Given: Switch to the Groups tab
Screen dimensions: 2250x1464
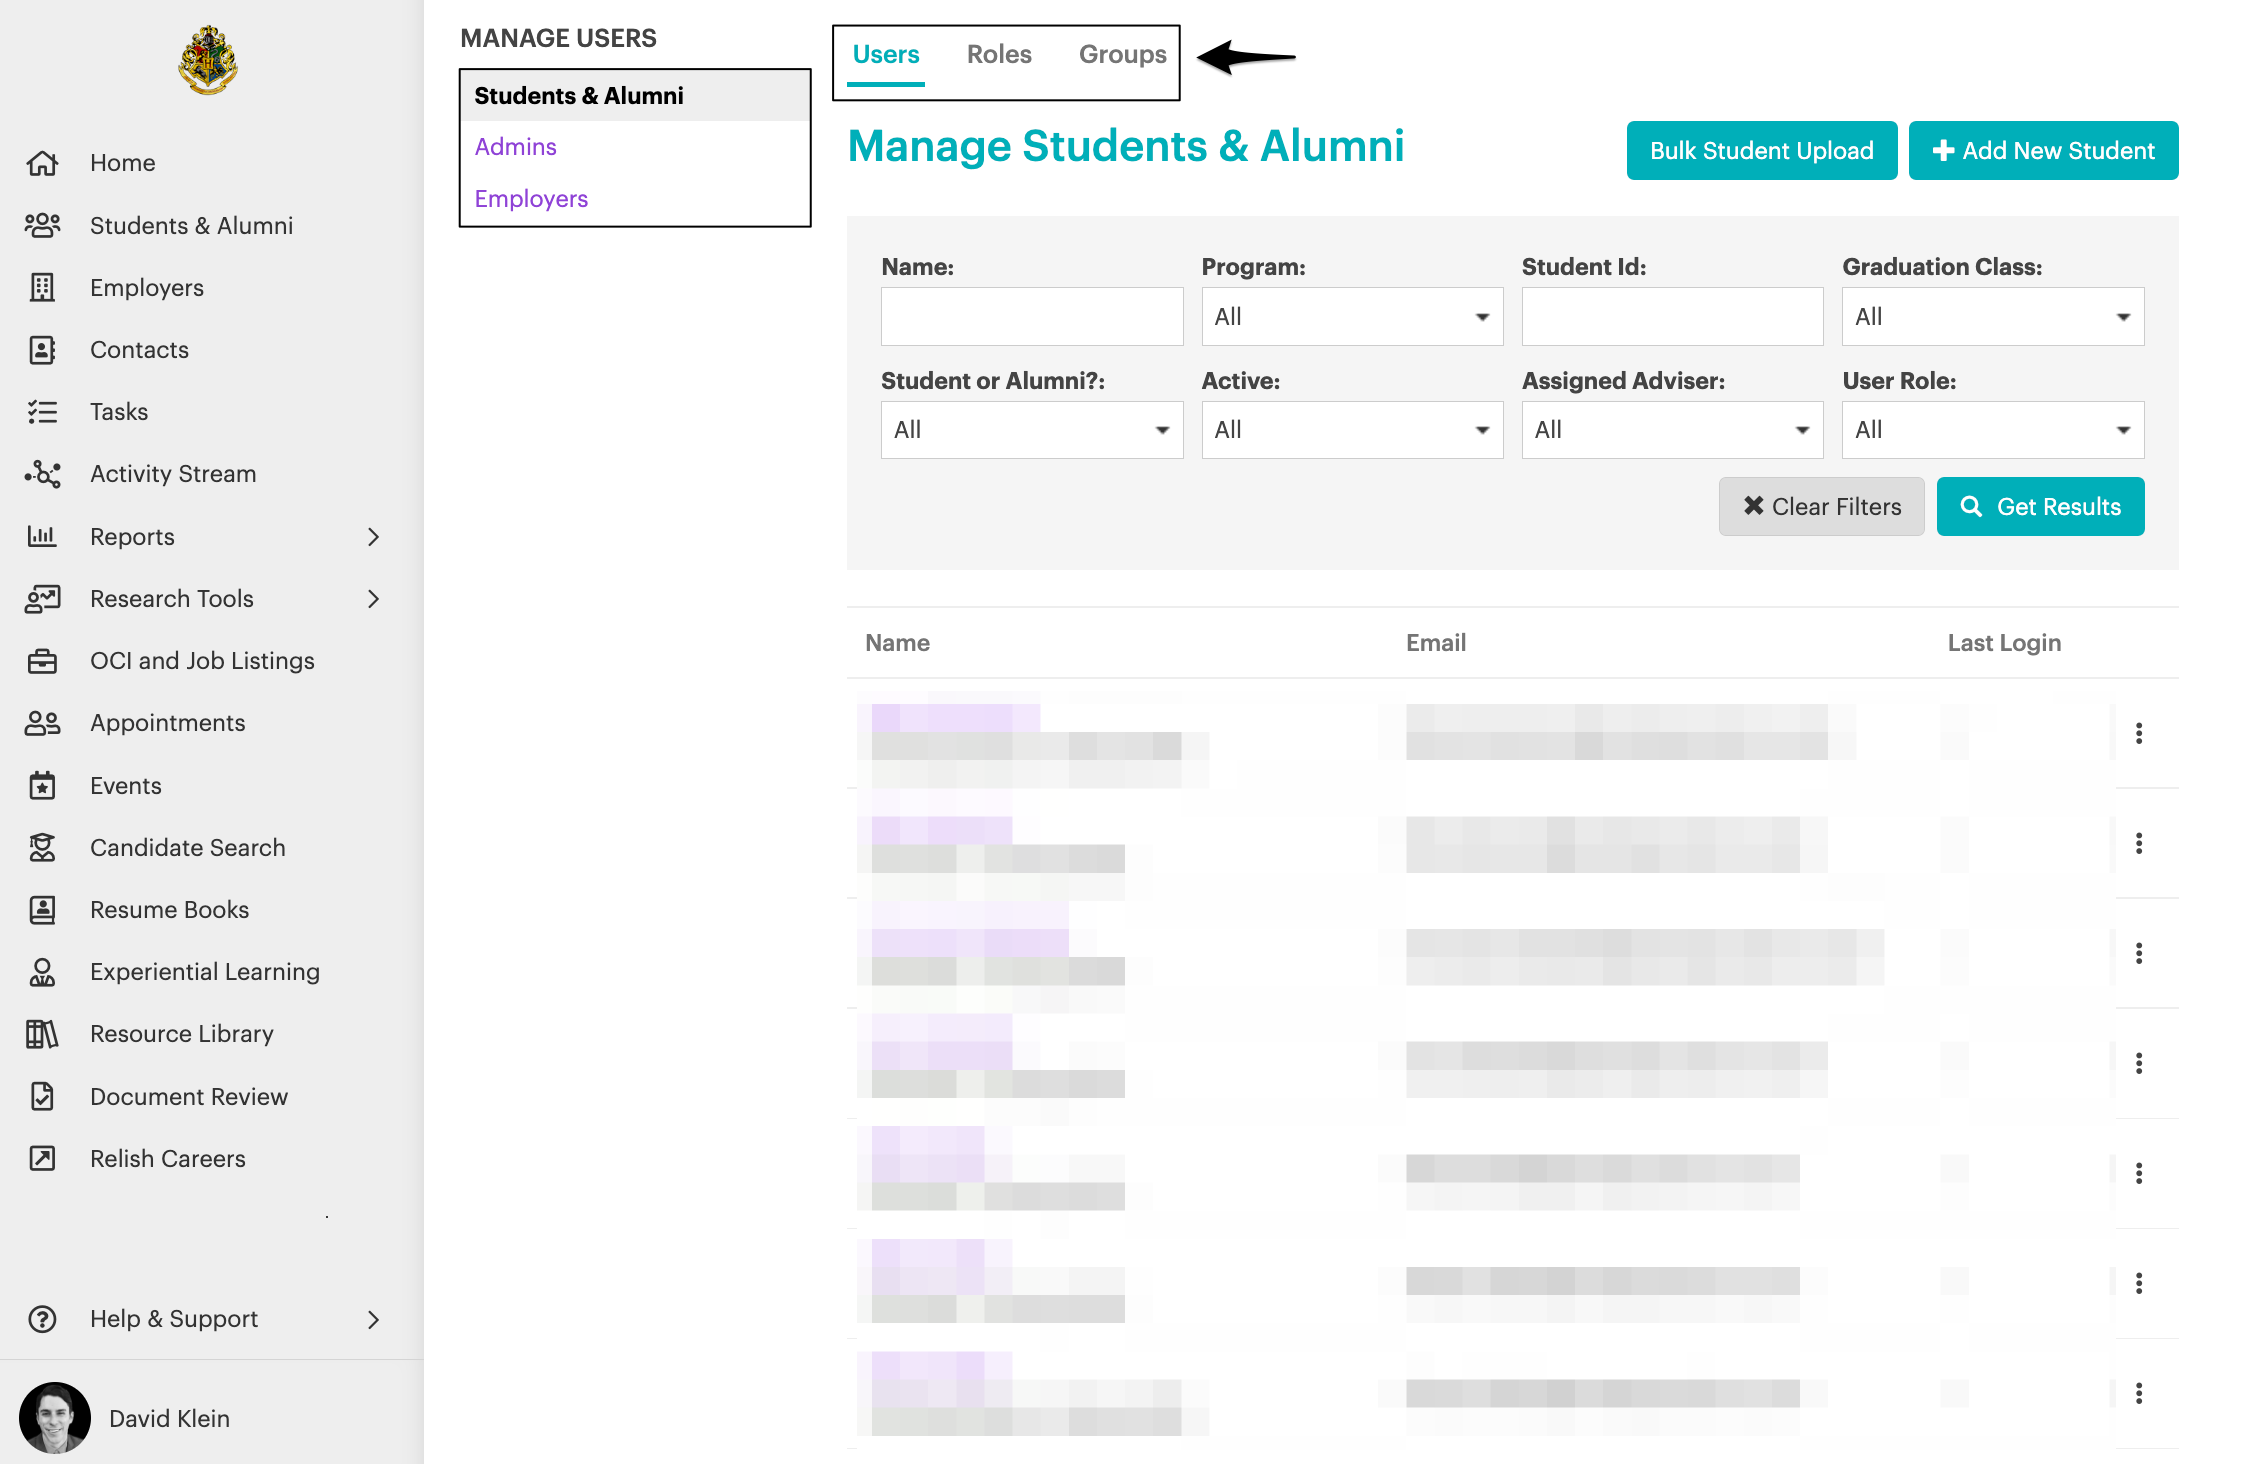Looking at the screenshot, I should [1122, 55].
